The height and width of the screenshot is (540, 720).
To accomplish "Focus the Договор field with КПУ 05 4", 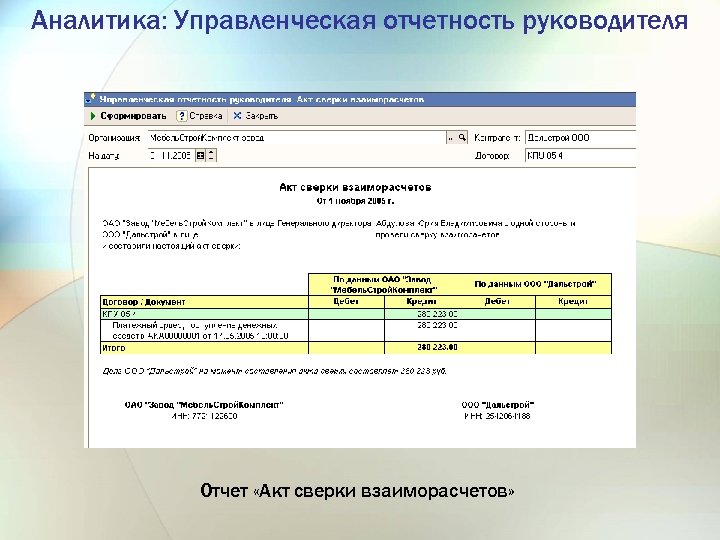I will pyautogui.click(x=580, y=156).
